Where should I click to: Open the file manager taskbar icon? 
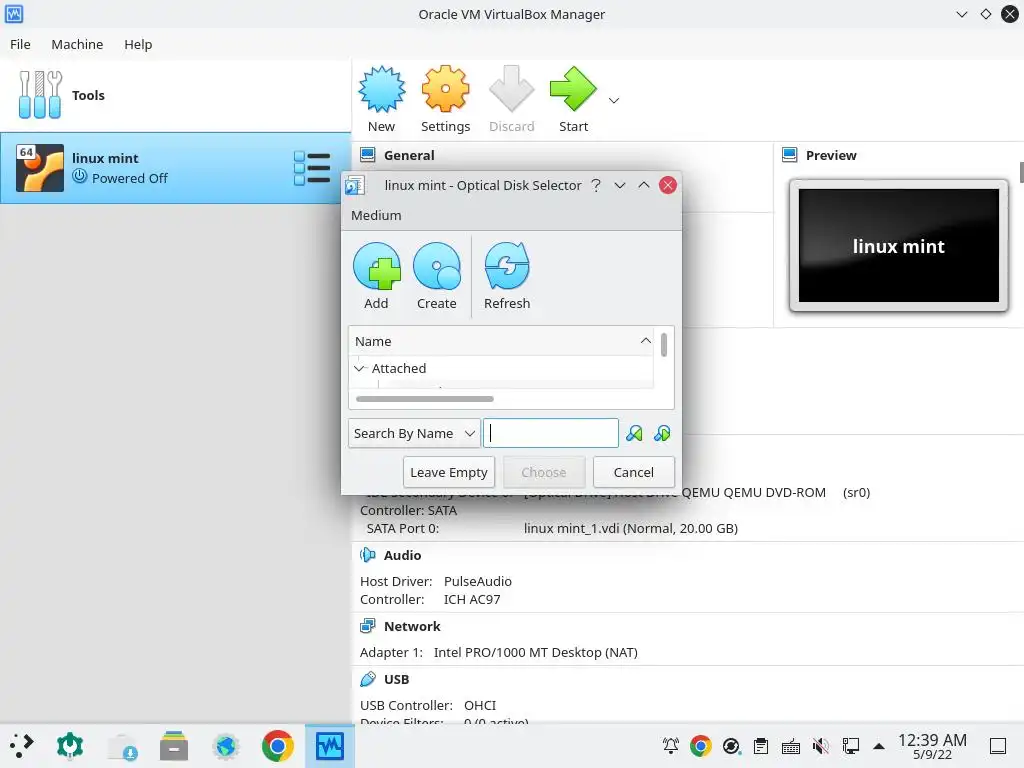pyautogui.click(x=174, y=746)
